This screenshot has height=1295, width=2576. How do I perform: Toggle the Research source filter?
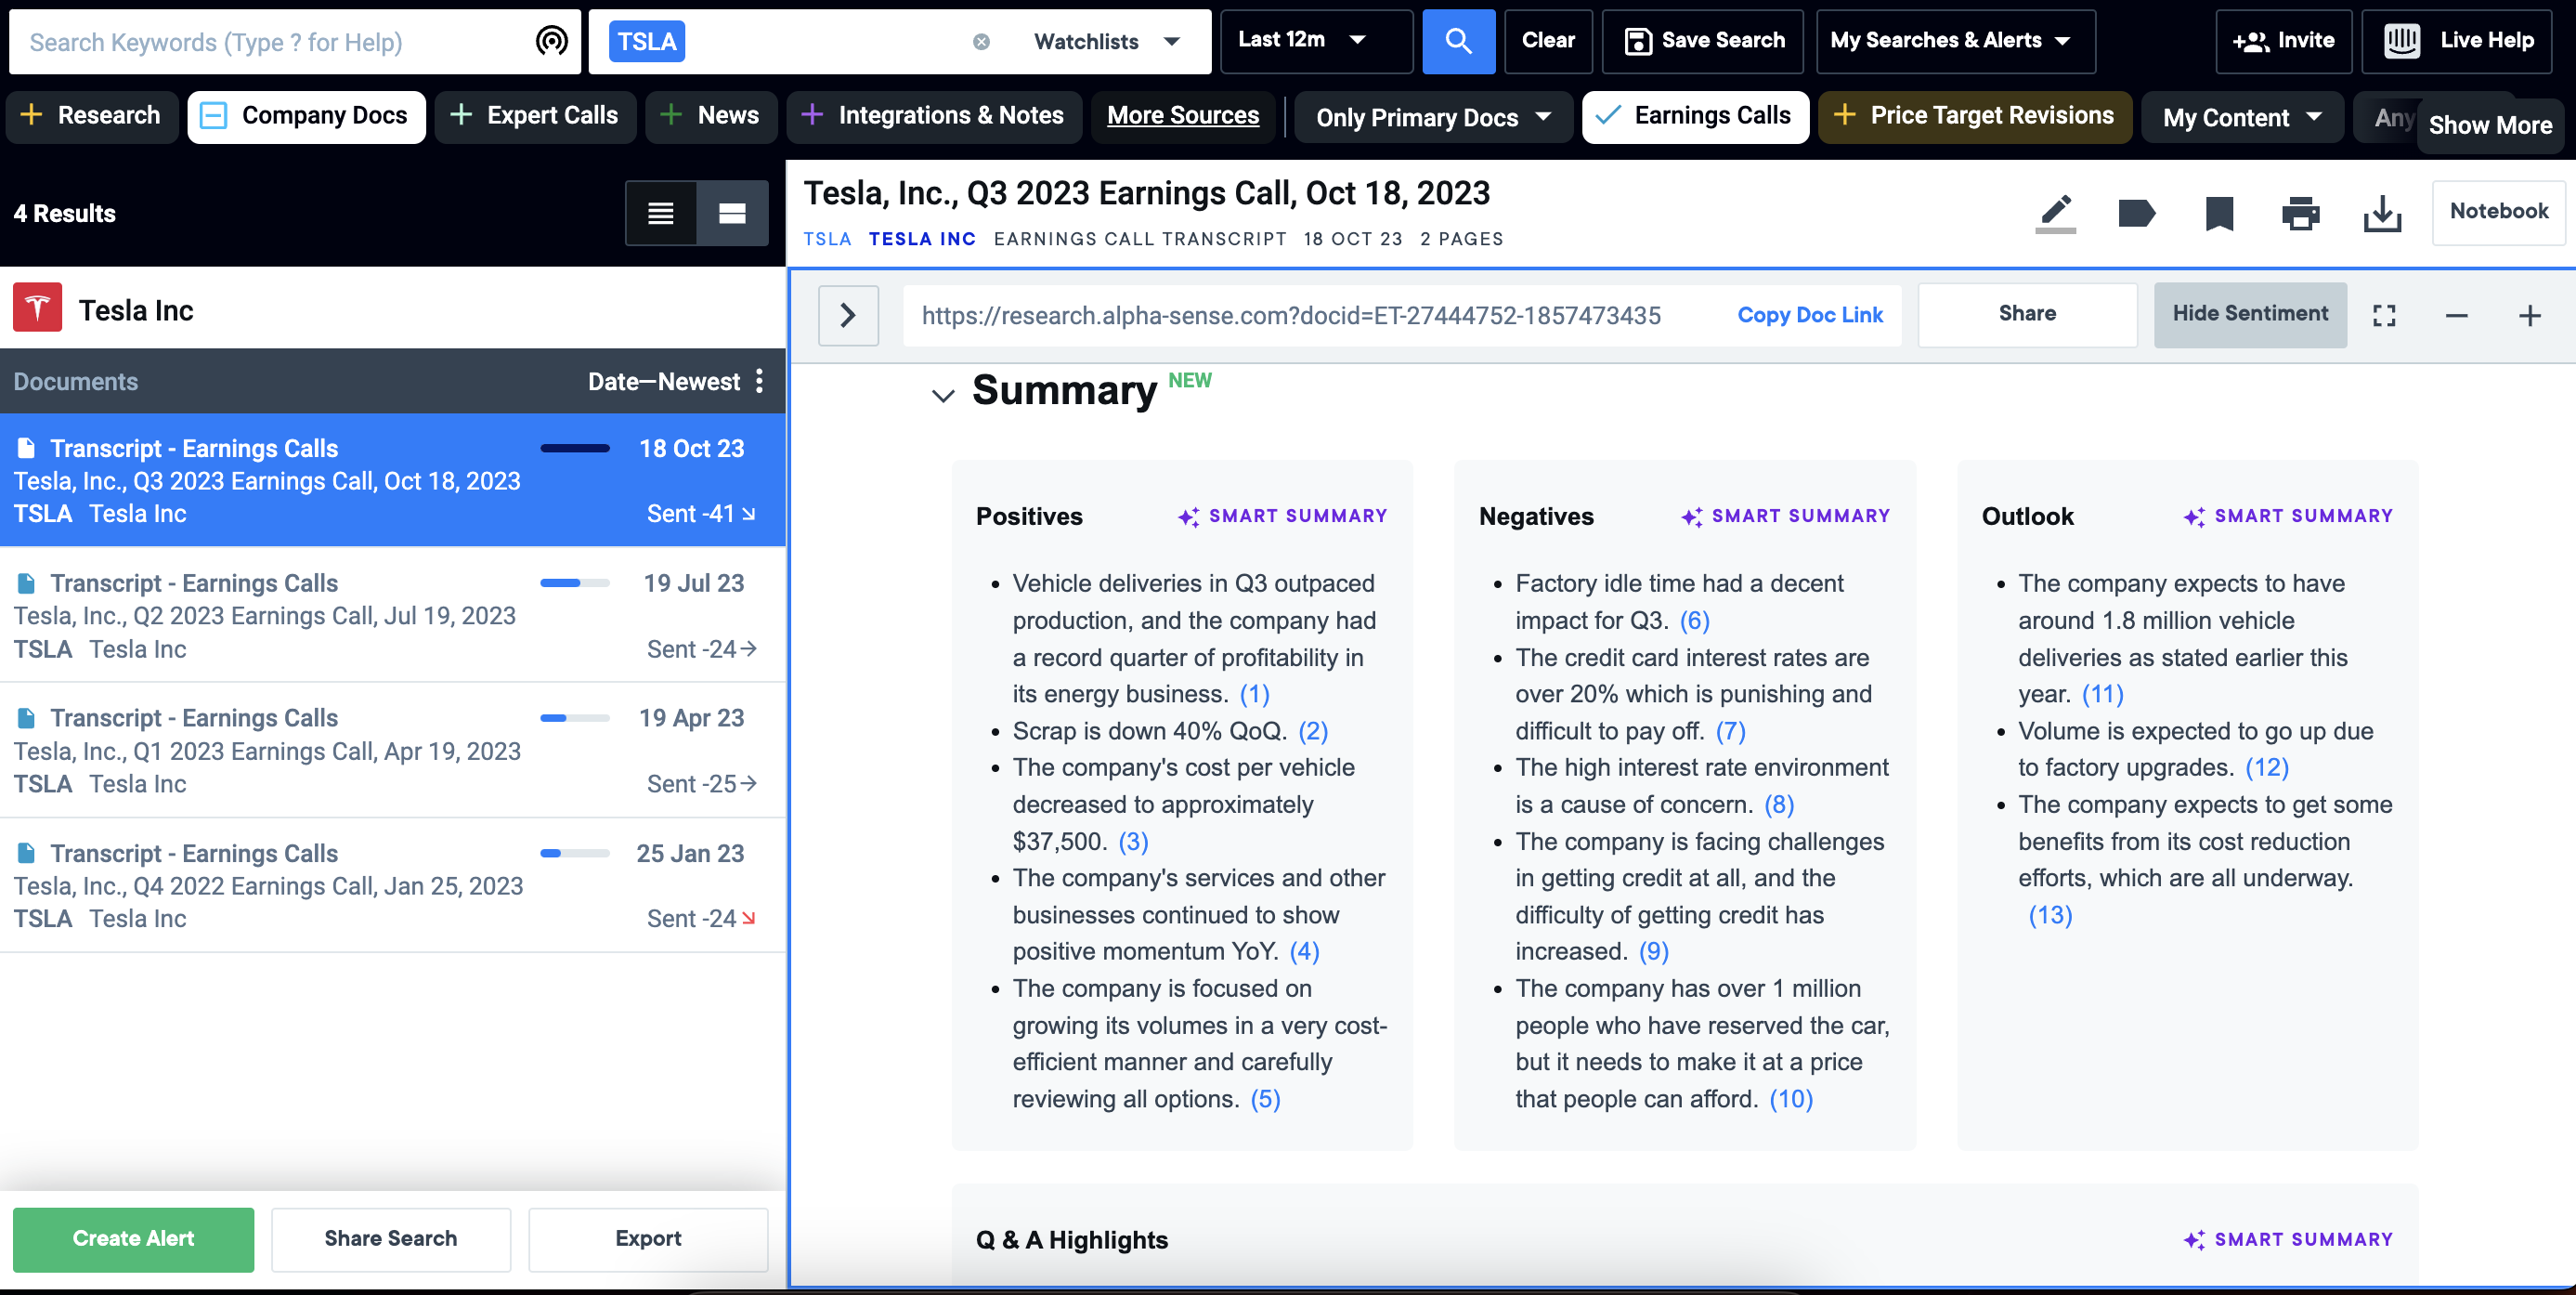(91, 116)
